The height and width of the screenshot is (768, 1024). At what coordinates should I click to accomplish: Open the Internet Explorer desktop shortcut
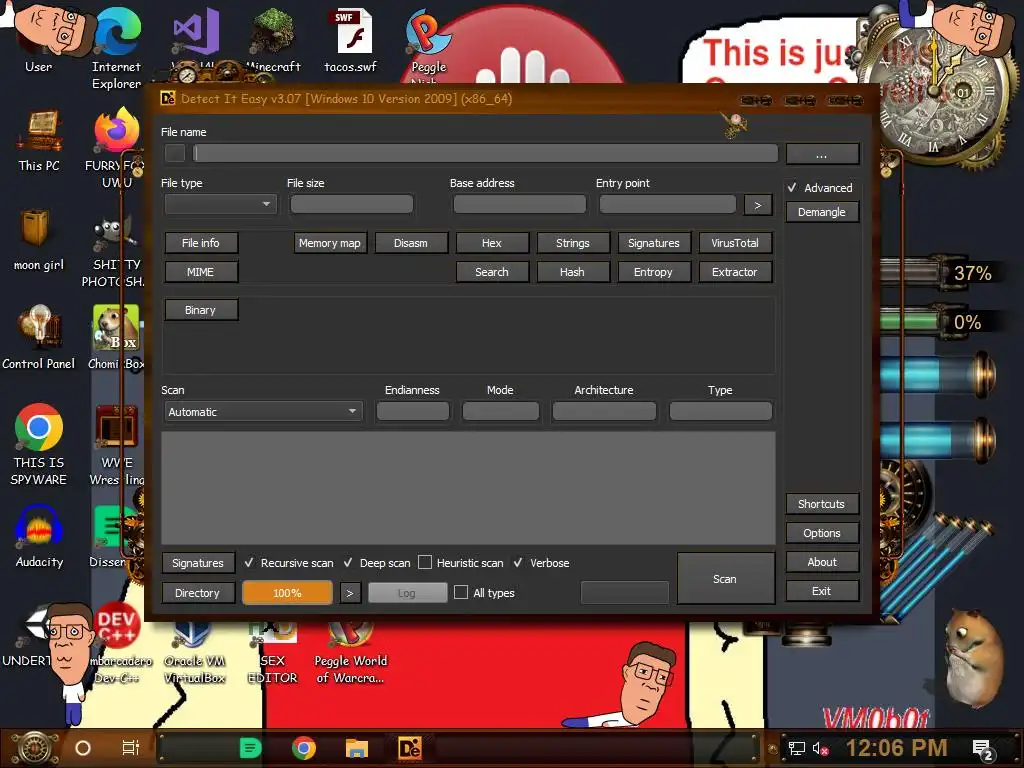tap(116, 47)
